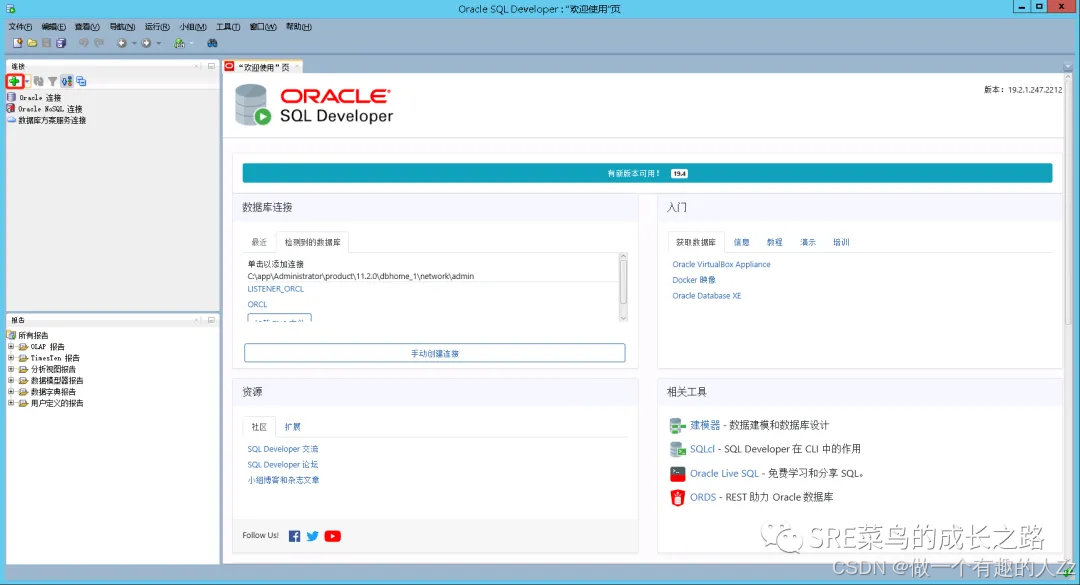Expand the TimesTen 报告 node
This screenshot has width=1080, height=585.
tap(11, 358)
